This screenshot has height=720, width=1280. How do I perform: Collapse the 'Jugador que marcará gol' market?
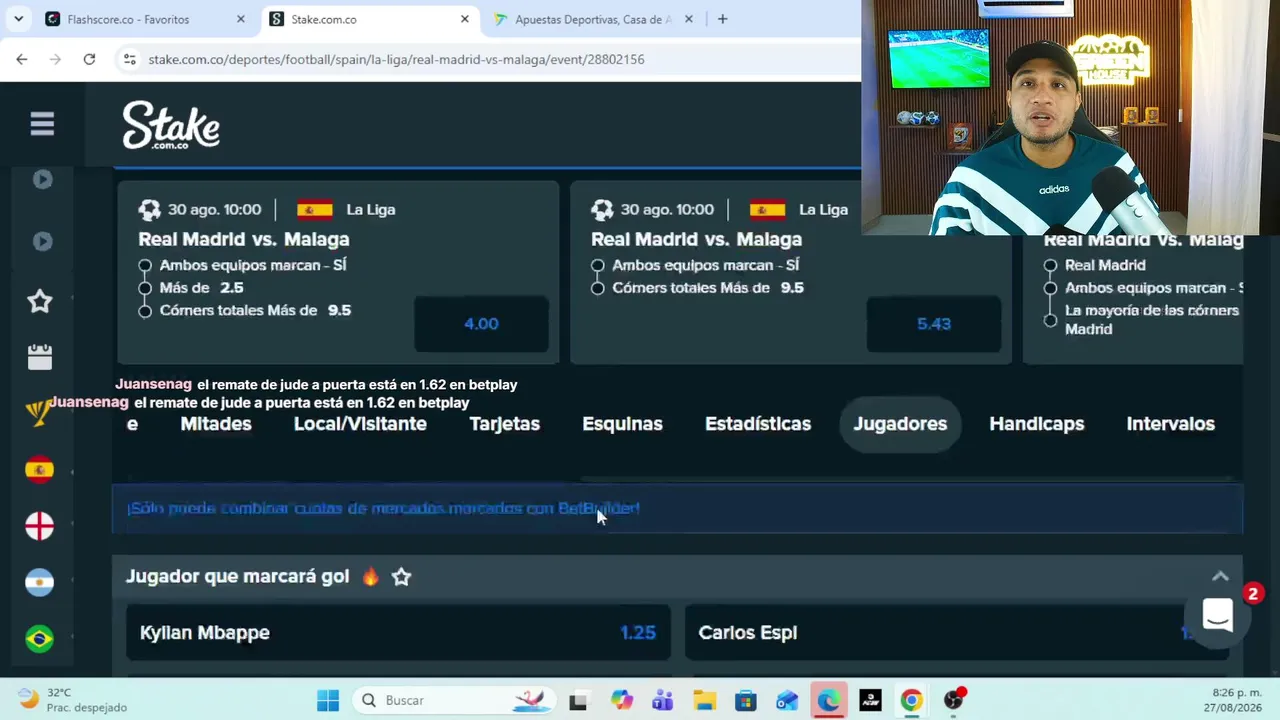tap(1220, 576)
